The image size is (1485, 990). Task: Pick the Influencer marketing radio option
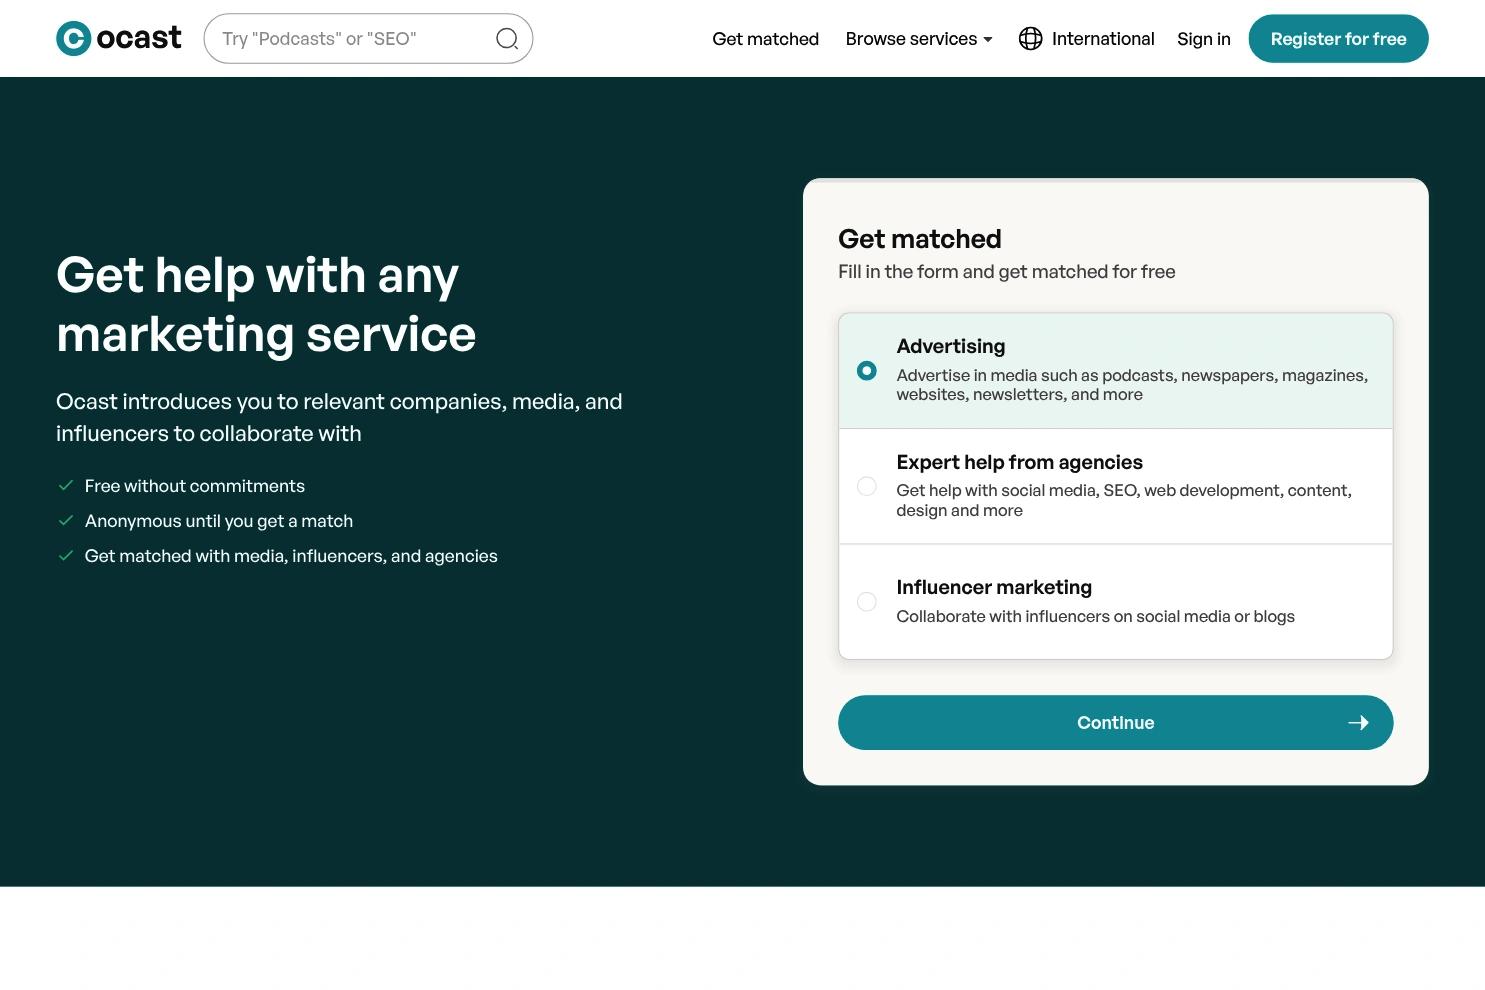coord(867,602)
